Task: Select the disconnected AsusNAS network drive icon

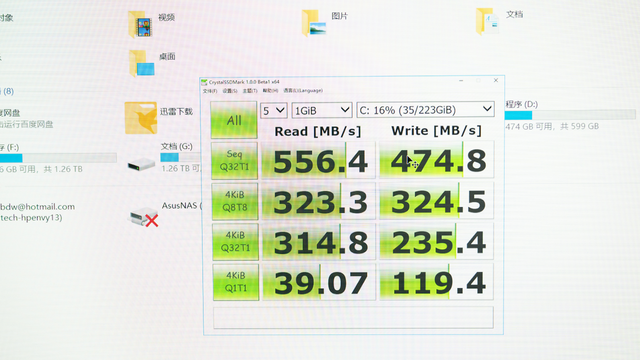Action: [143, 217]
